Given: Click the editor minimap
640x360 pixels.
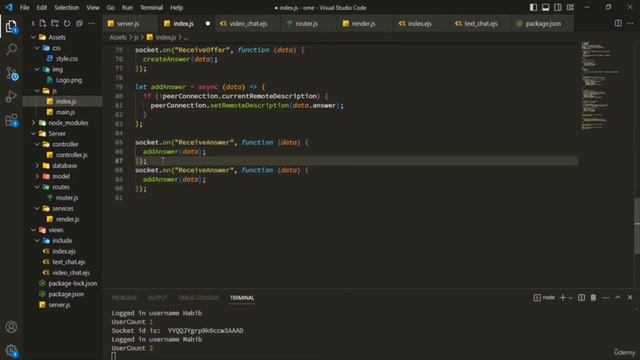Looking at the screenshot, I should 600,86.
